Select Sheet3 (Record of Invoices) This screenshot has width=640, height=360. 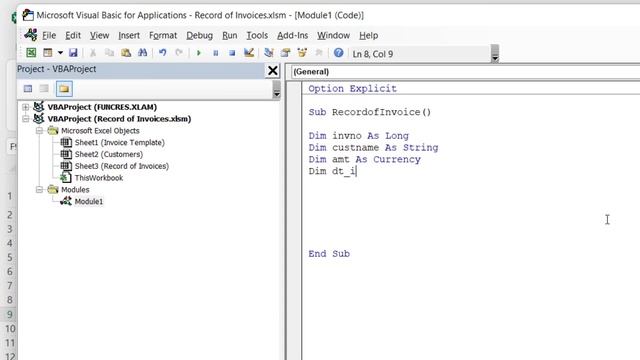coord(122,166)
